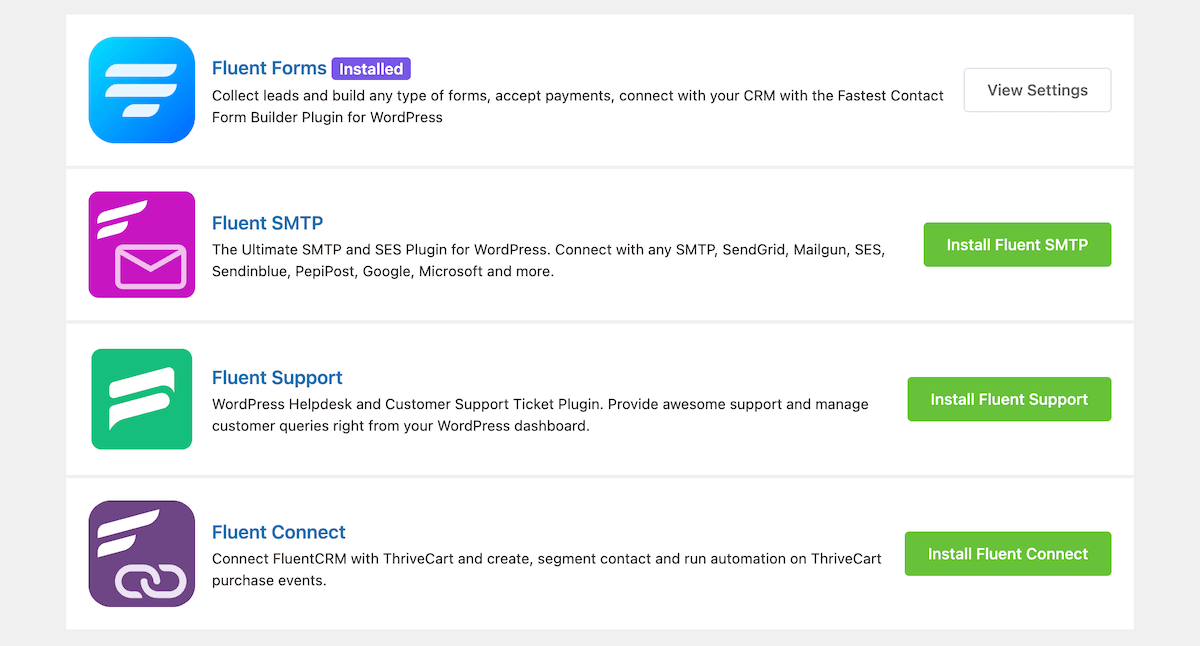This screenshot has width=1200, height=646.
Task: Install the Fluent Support plugin
Action: (1009, 399)
